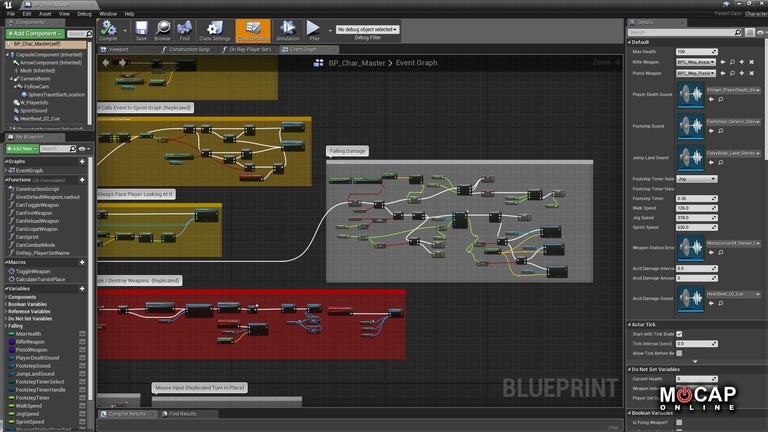Save the blueprint with the Save icon
The width and height of the screenshot is (768, 432).
[x=141, y=30]
